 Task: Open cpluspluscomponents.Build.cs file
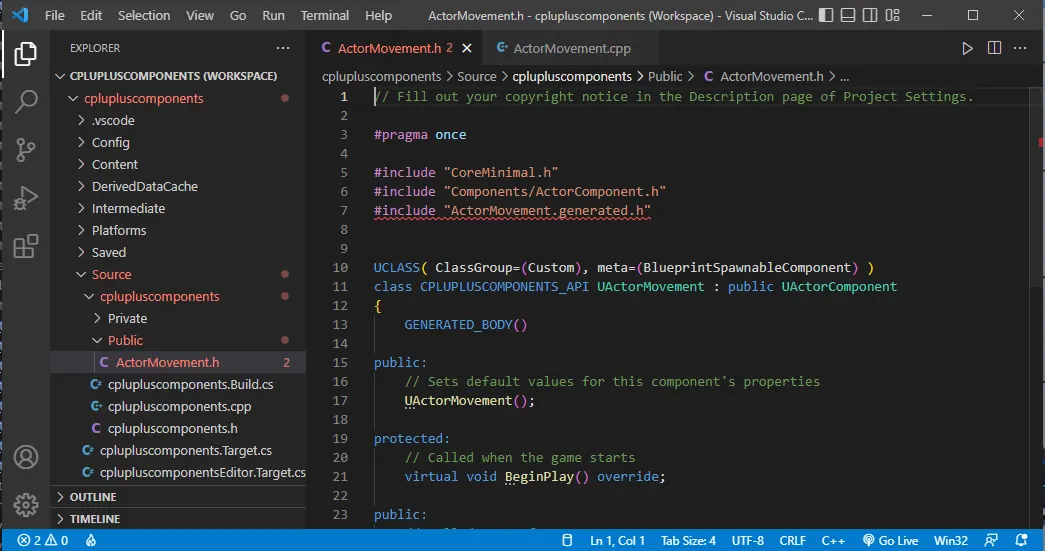[179, 384]
